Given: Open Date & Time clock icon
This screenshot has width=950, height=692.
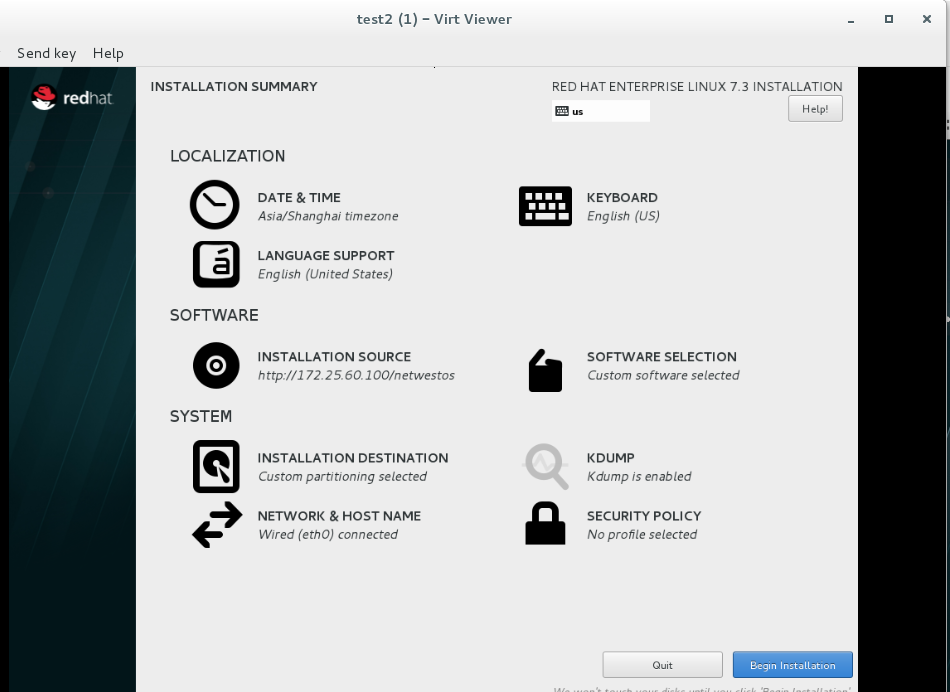Looking at the screenshot, I should [x=214, y=205].
